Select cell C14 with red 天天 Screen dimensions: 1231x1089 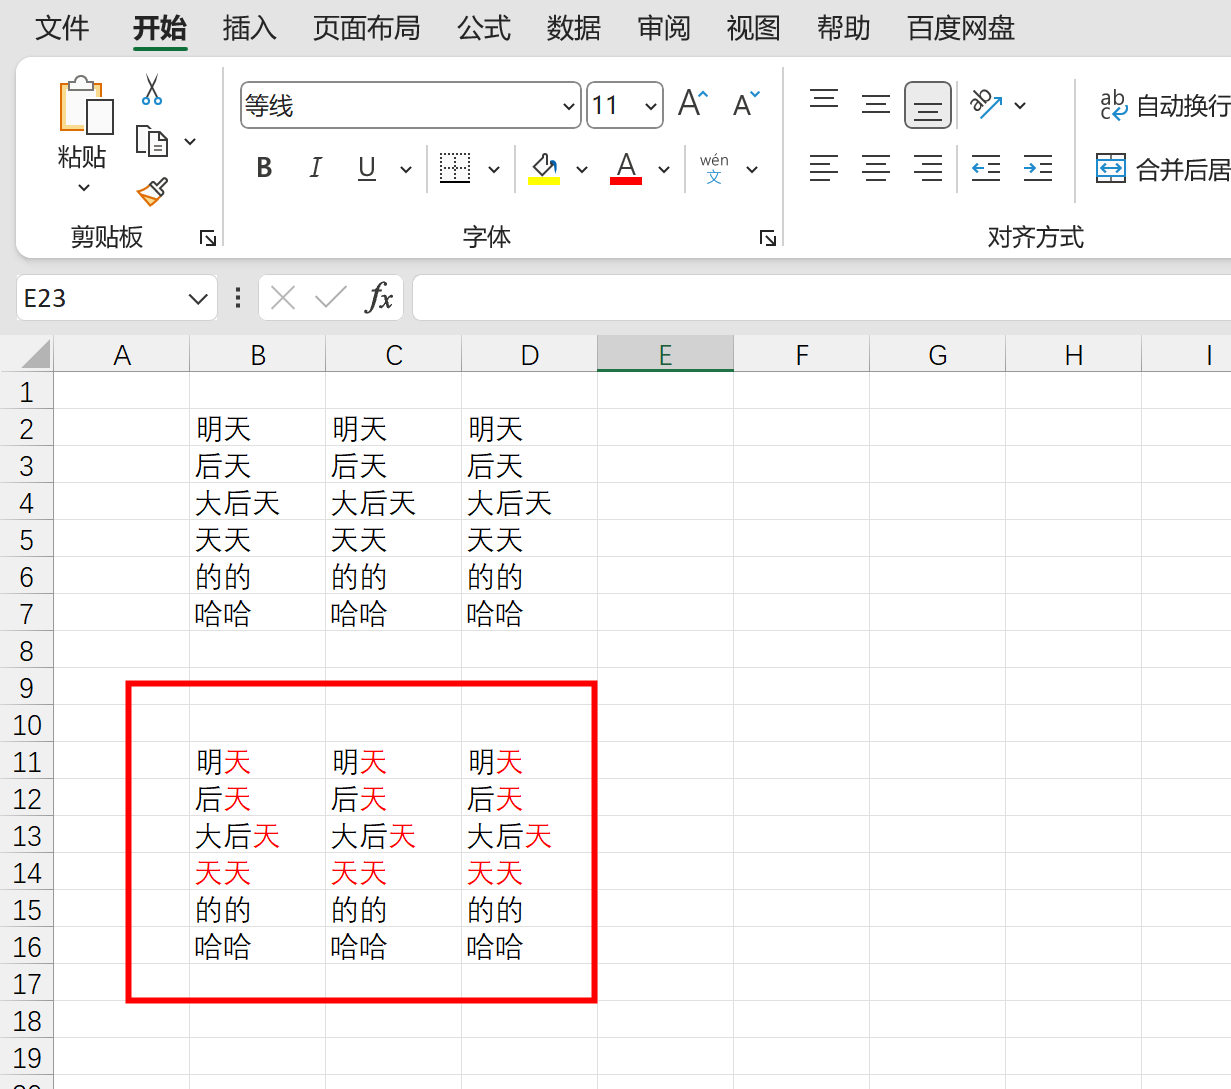(x=394, y=872)
